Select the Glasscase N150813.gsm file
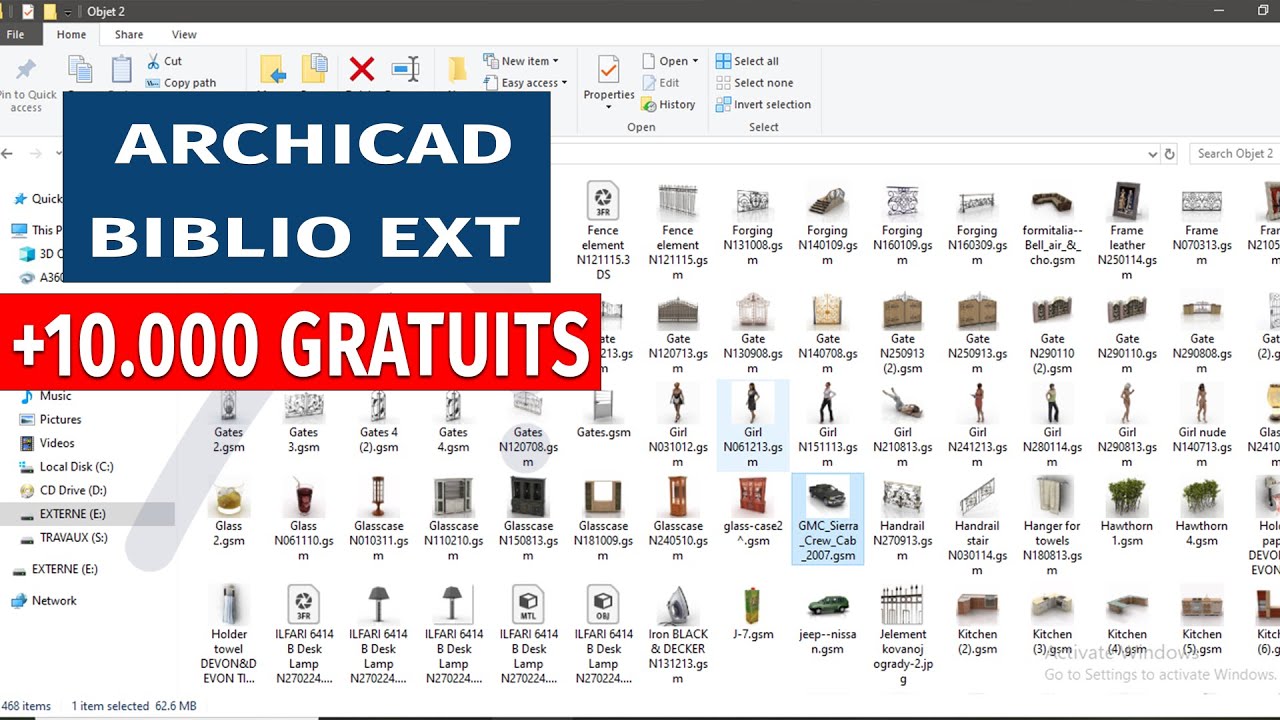 (x=528, y=519)
